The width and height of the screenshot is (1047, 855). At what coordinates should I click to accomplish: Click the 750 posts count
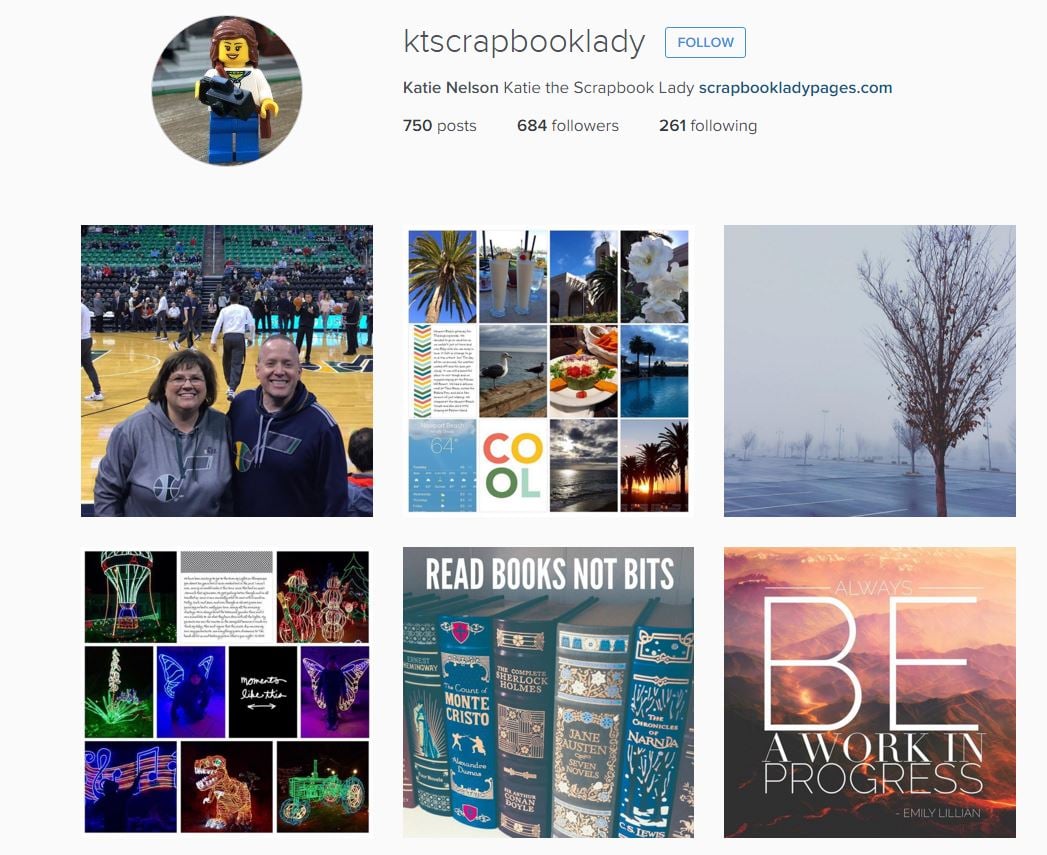[x=439, y=126]
